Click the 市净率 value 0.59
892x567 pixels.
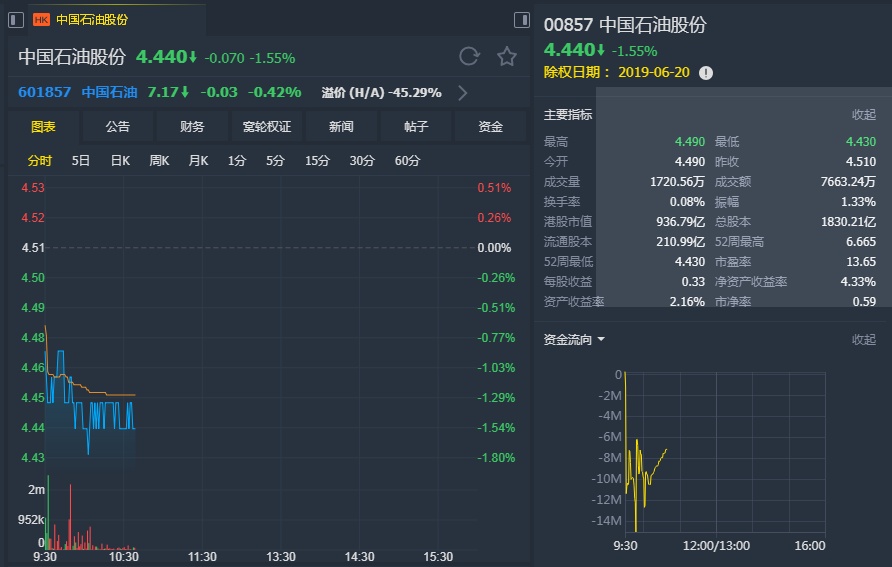click(864, 301)
